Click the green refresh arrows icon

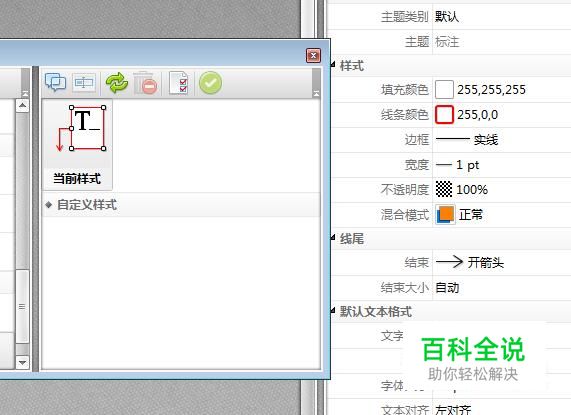click(x=117, y=83)
